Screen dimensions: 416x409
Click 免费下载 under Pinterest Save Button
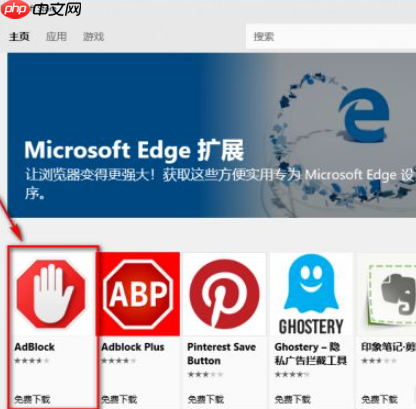pos(205,399)
